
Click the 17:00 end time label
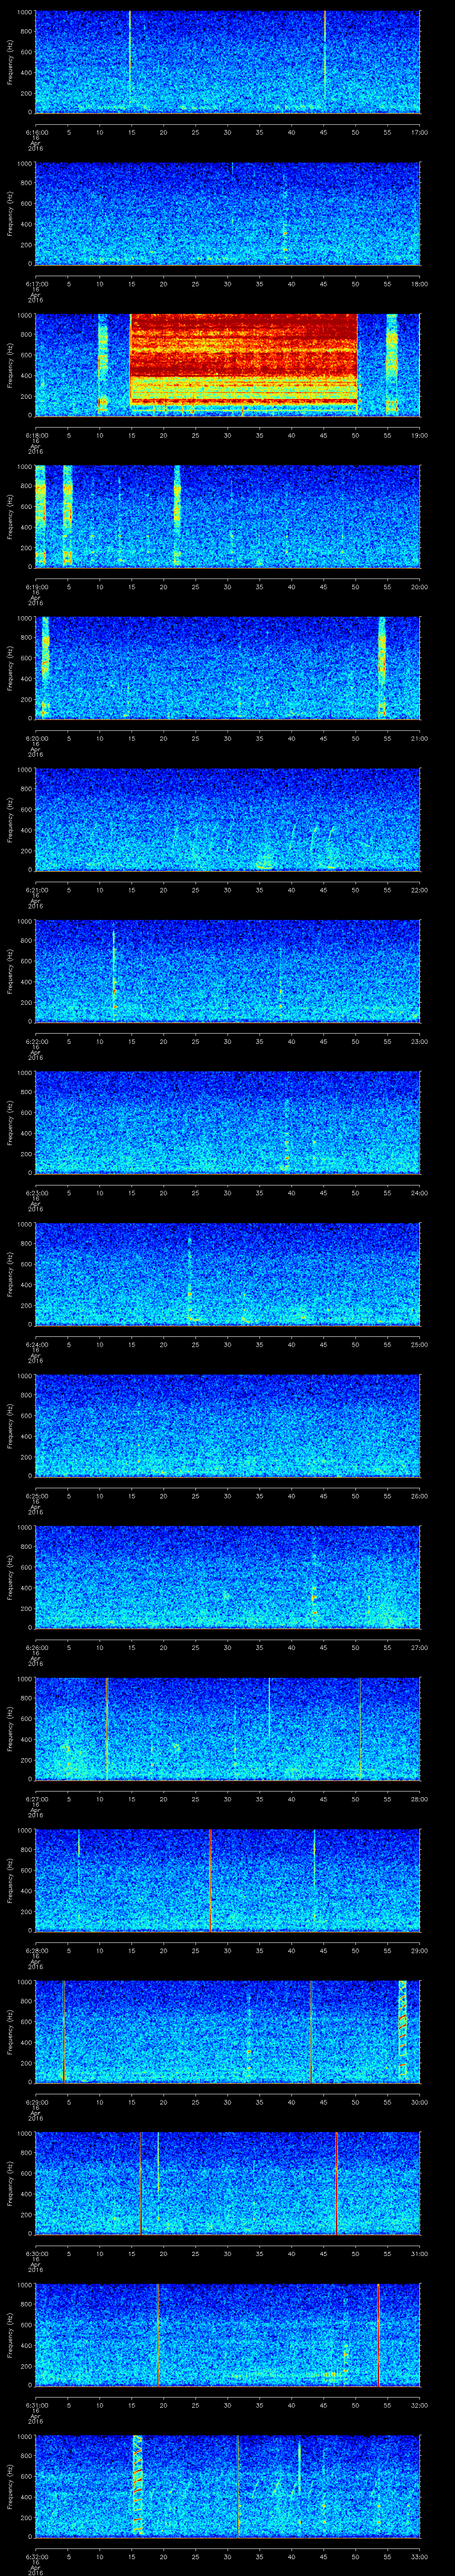pos(420,132)
